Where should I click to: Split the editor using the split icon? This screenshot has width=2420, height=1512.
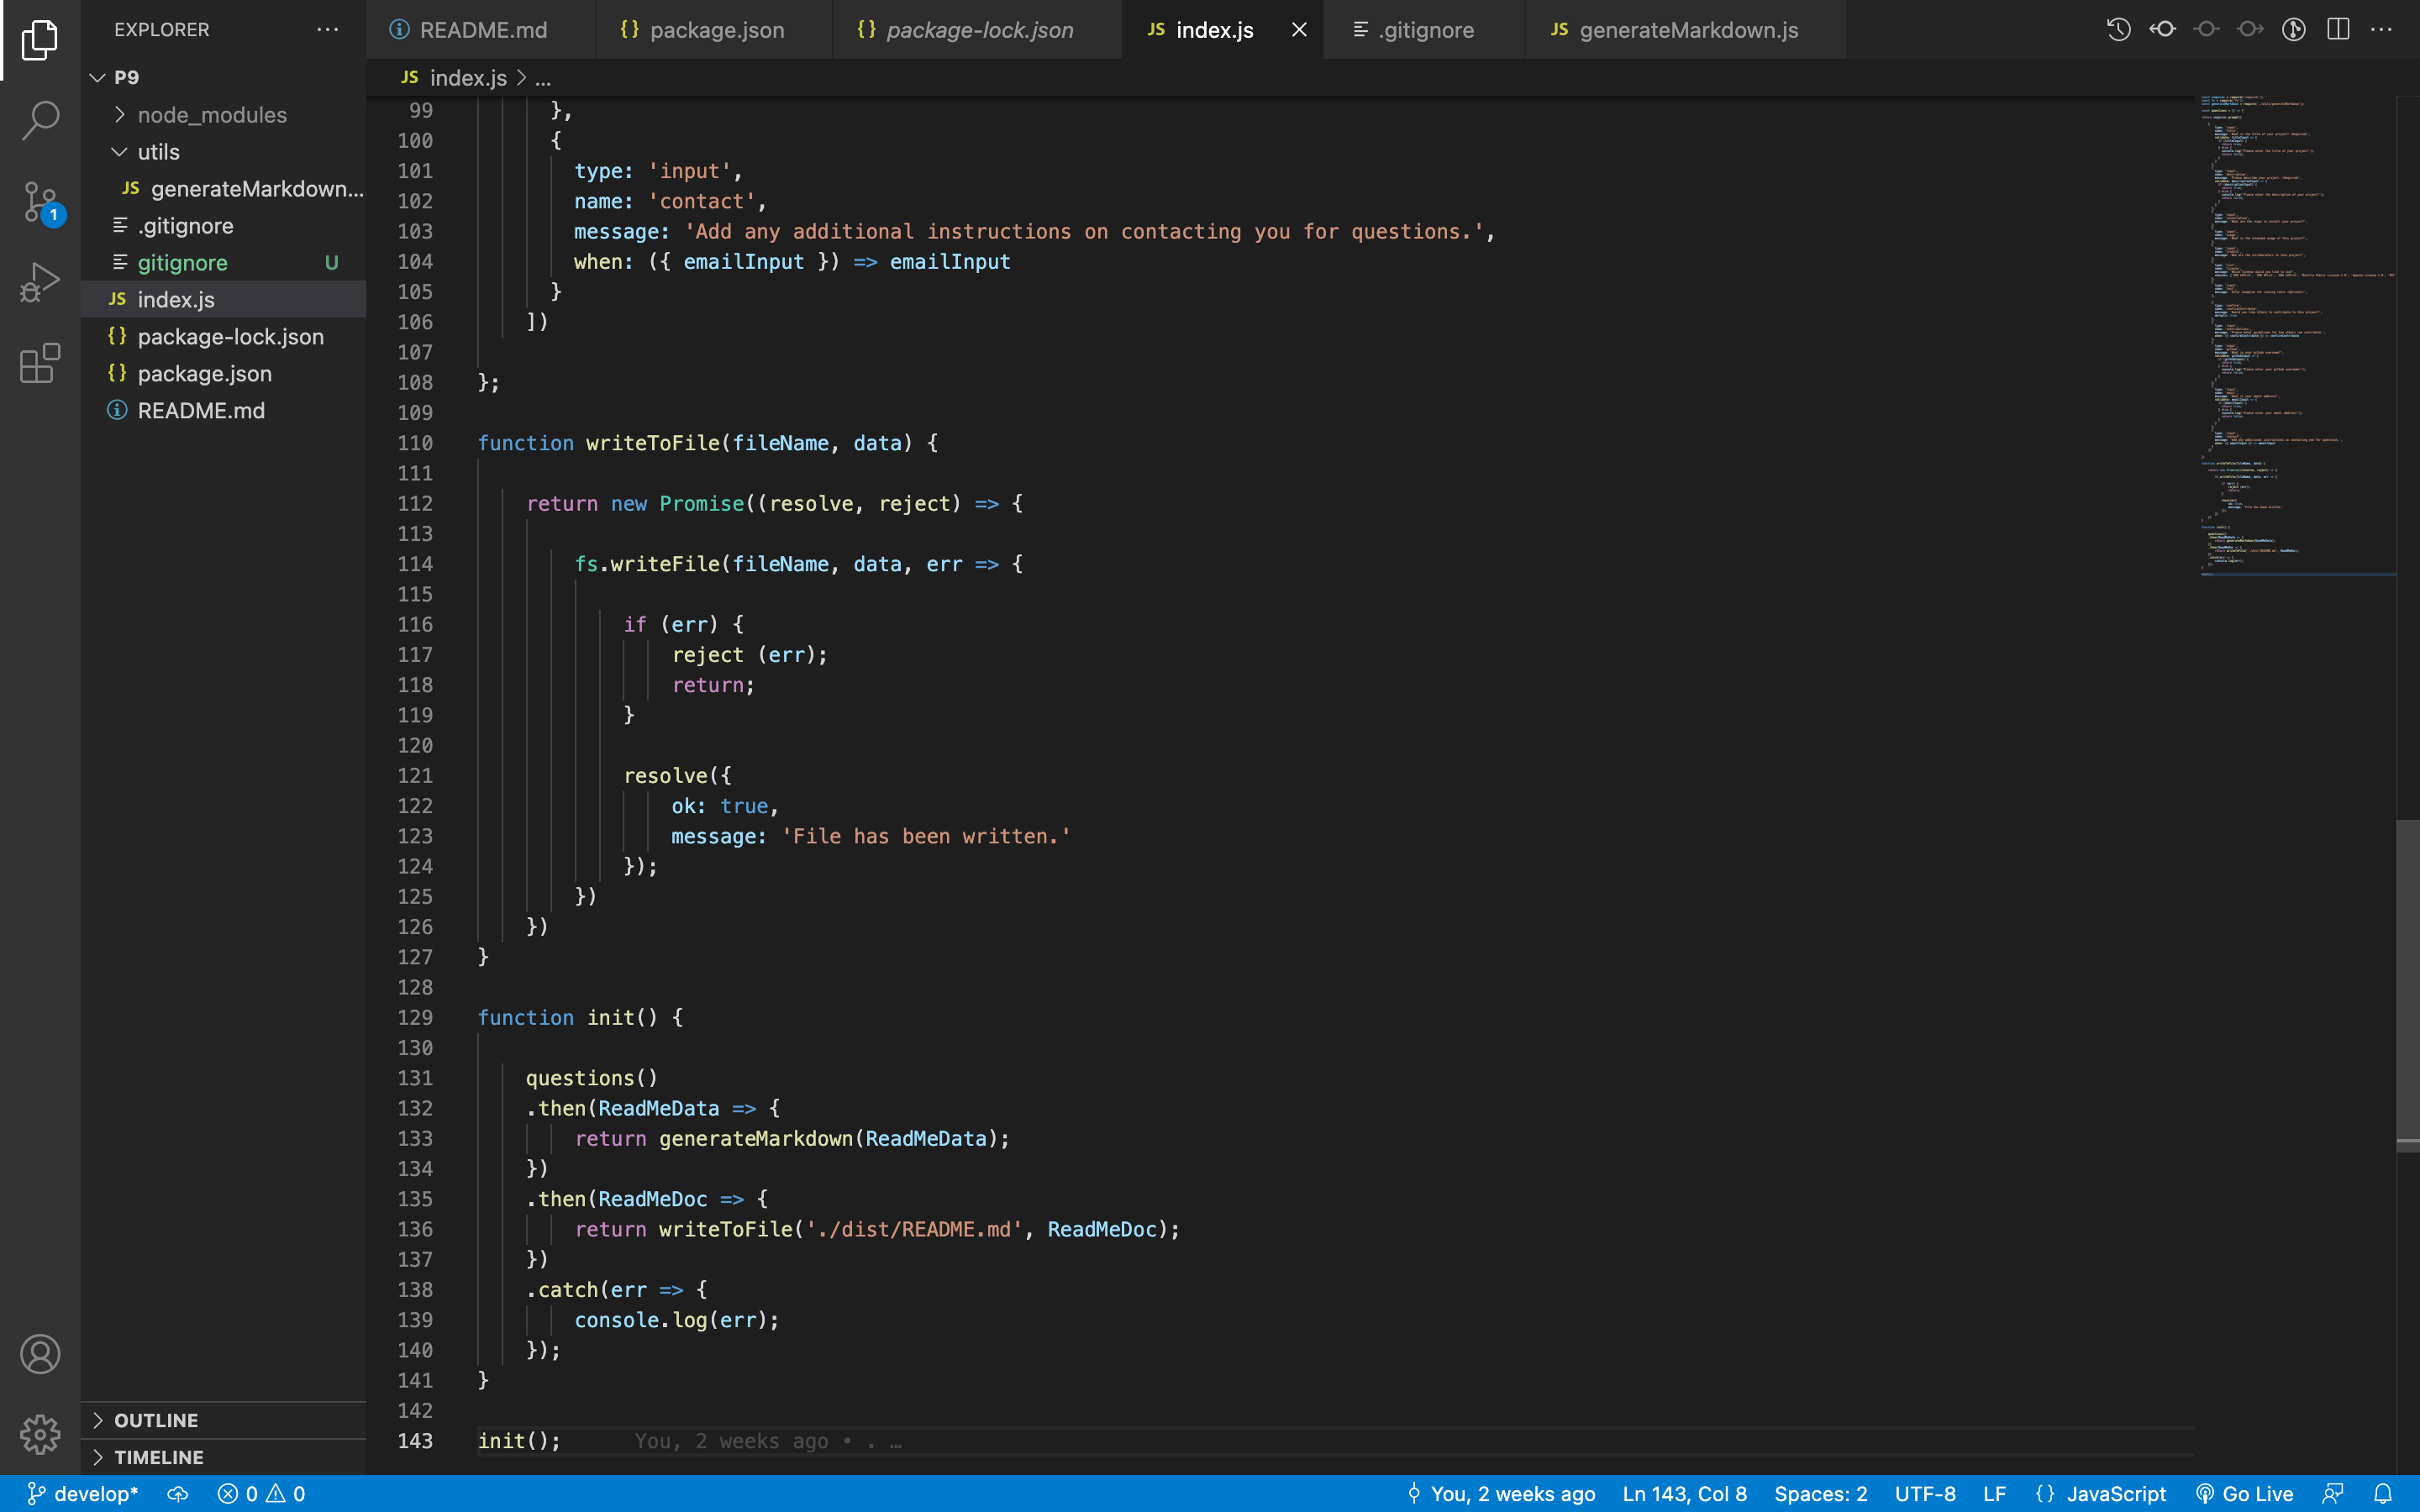2339,30
